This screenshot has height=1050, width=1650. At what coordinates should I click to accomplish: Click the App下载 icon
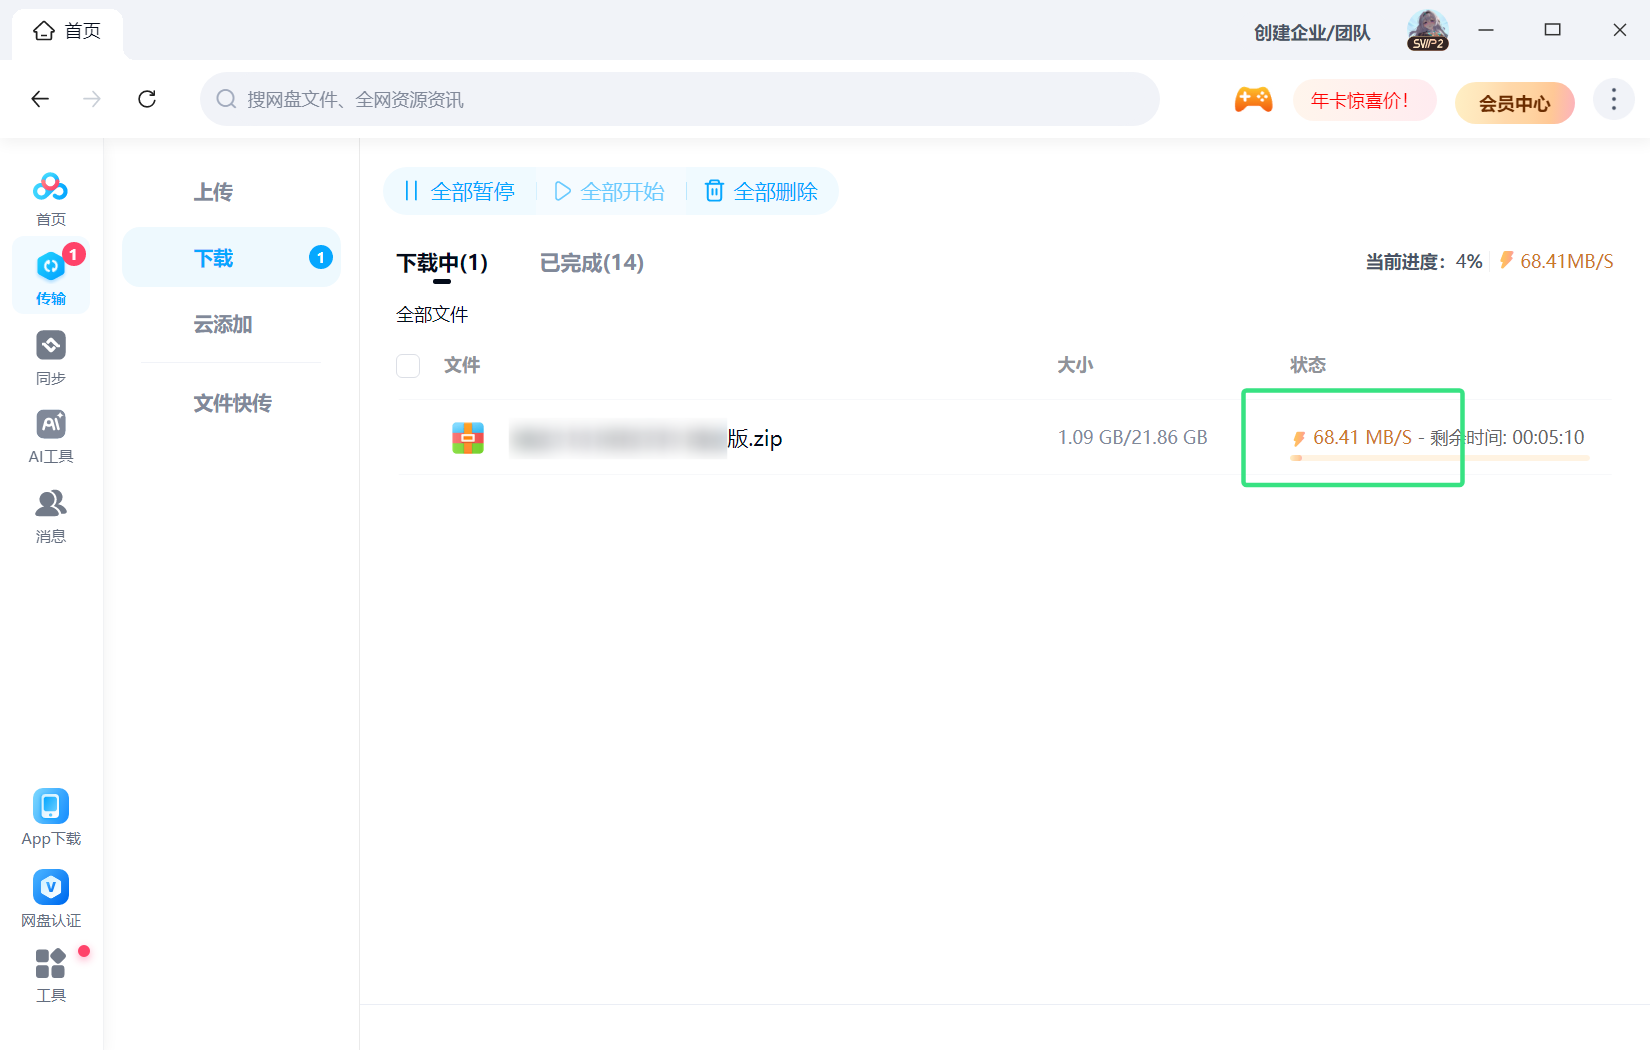point(50,807)
